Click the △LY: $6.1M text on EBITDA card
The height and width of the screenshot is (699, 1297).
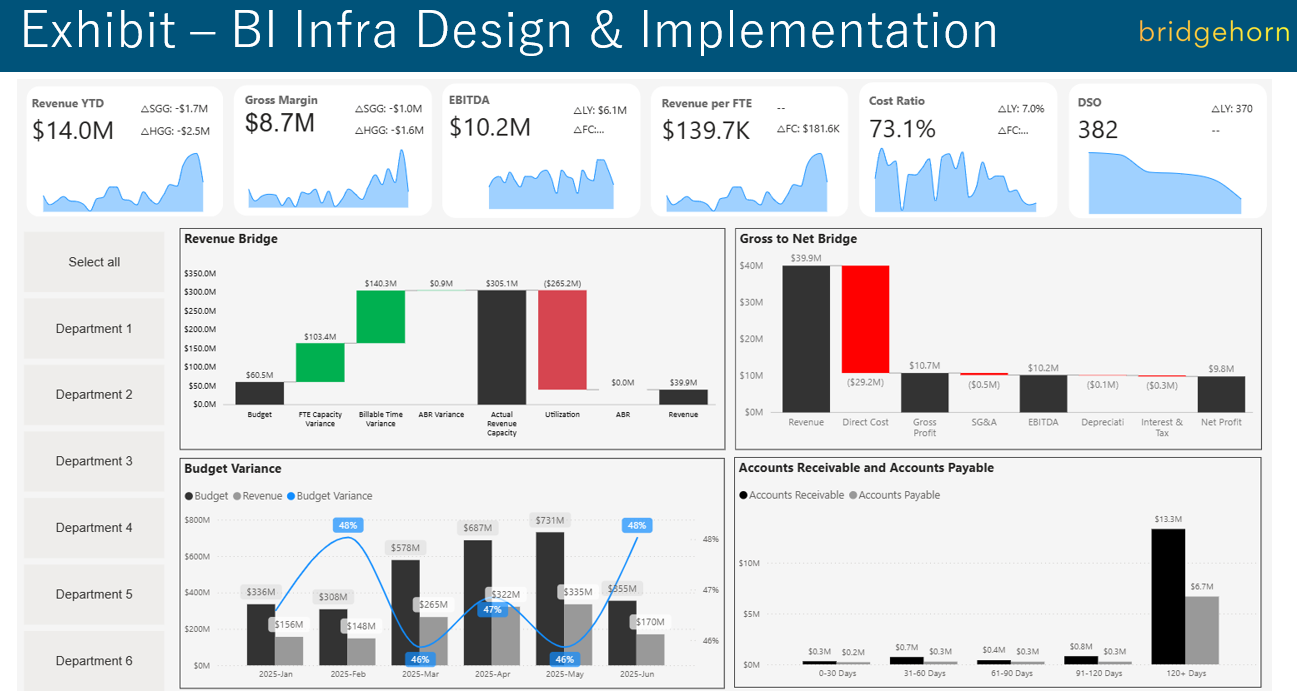600,111
